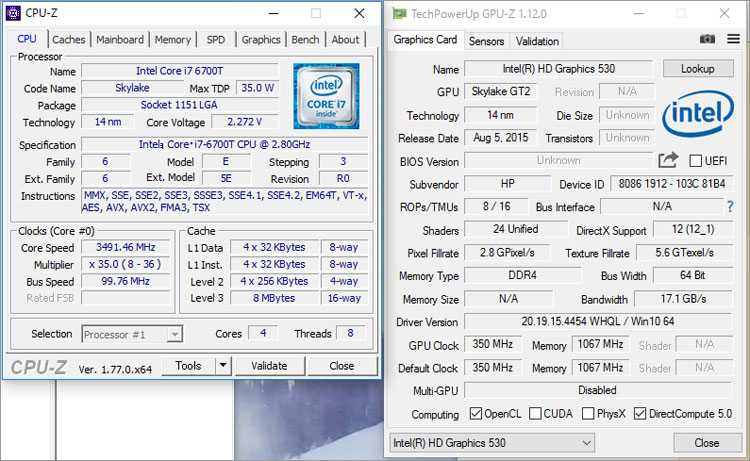Toggle the UEFI checkbox
This screenshot has height=461, width=750.
696,161
